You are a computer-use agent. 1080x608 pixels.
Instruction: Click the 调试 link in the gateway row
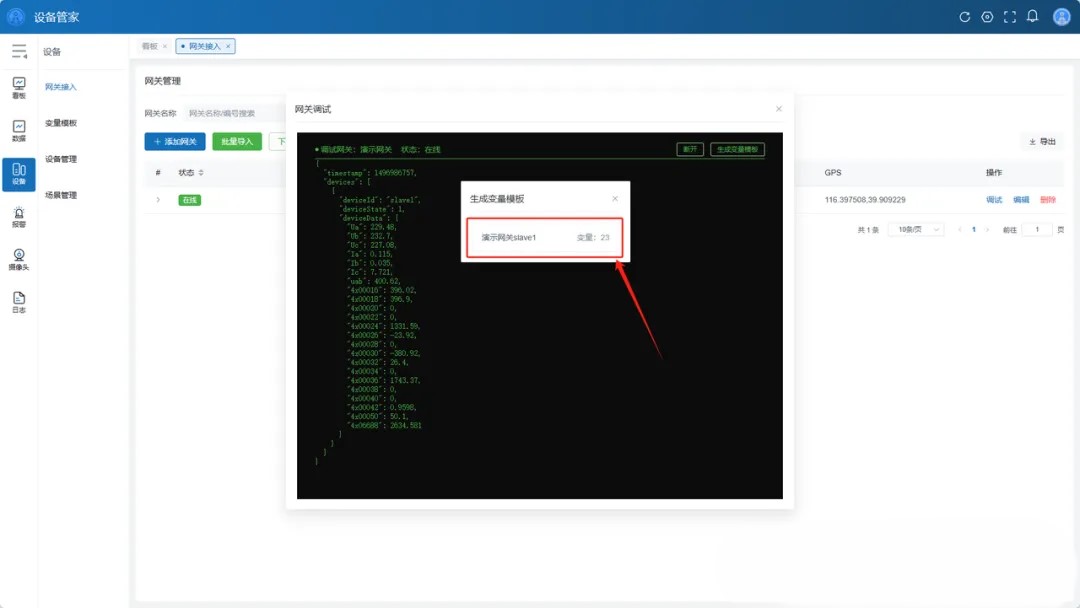(994, 200)
